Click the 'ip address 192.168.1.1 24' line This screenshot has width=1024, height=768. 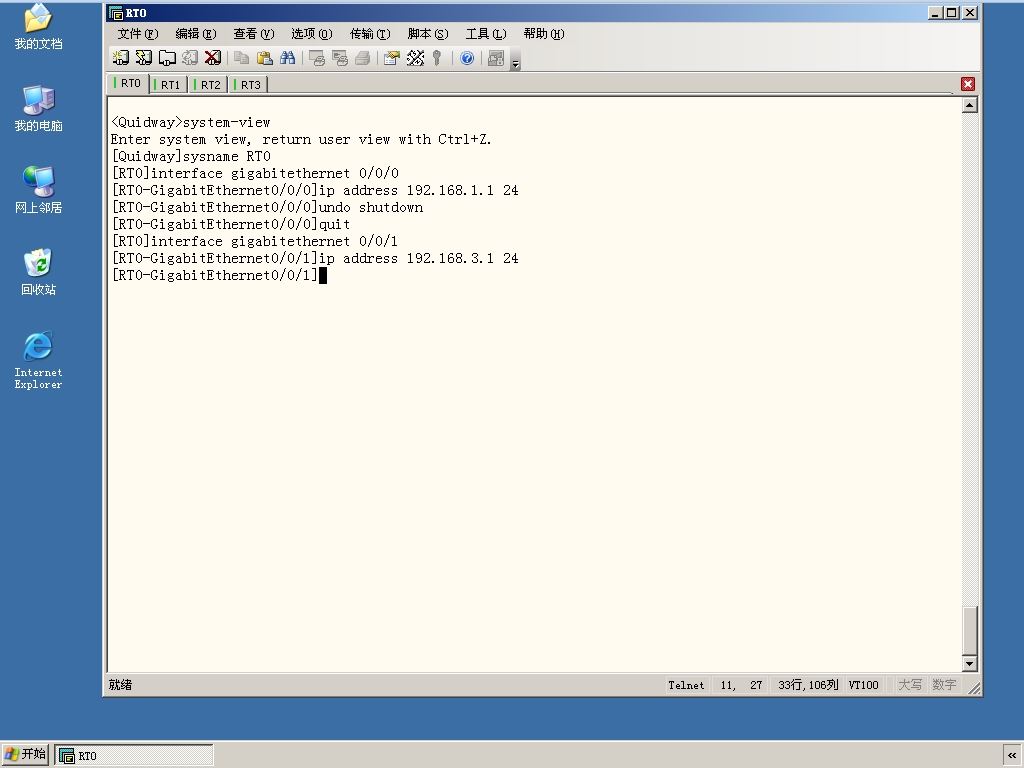[x=315, y=191]
